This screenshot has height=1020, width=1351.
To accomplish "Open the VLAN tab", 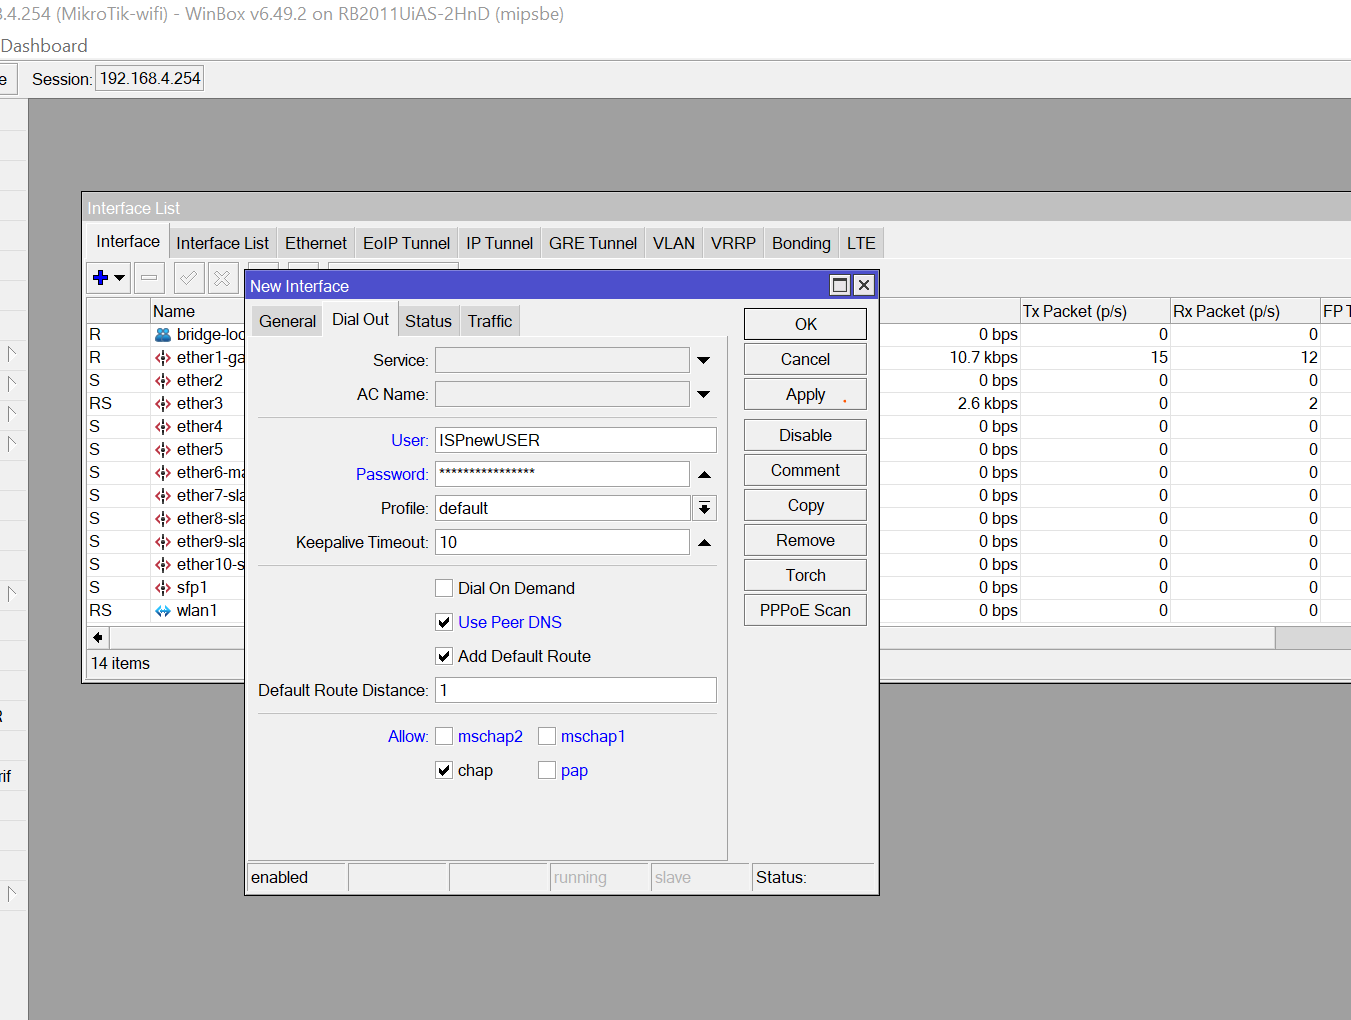I will click(674, 243).
